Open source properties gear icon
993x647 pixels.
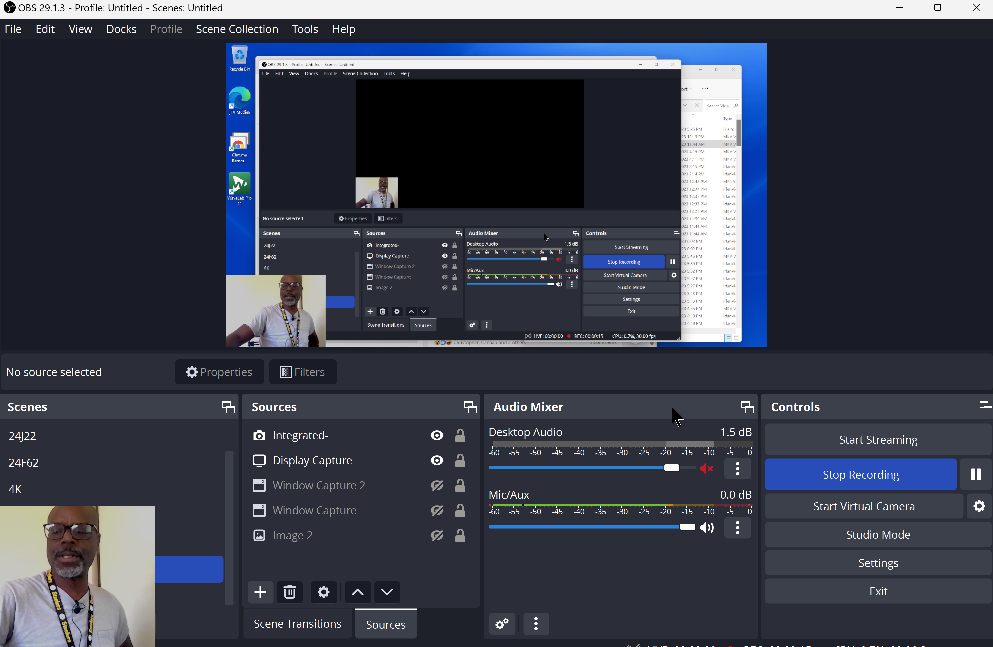(x=324, y=592)
